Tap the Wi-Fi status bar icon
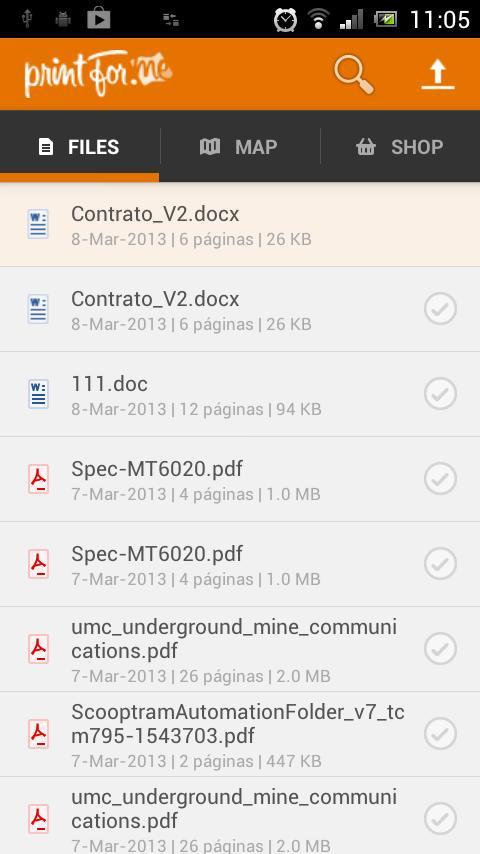 pyautogui.click(x=319, y=20)
